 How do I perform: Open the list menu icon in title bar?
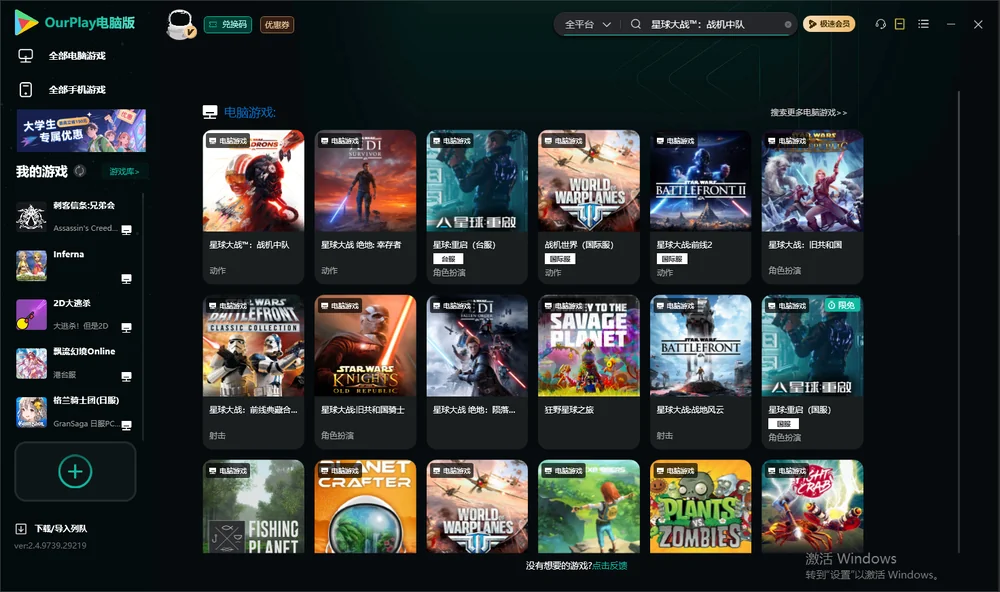[x=923, y=24]
